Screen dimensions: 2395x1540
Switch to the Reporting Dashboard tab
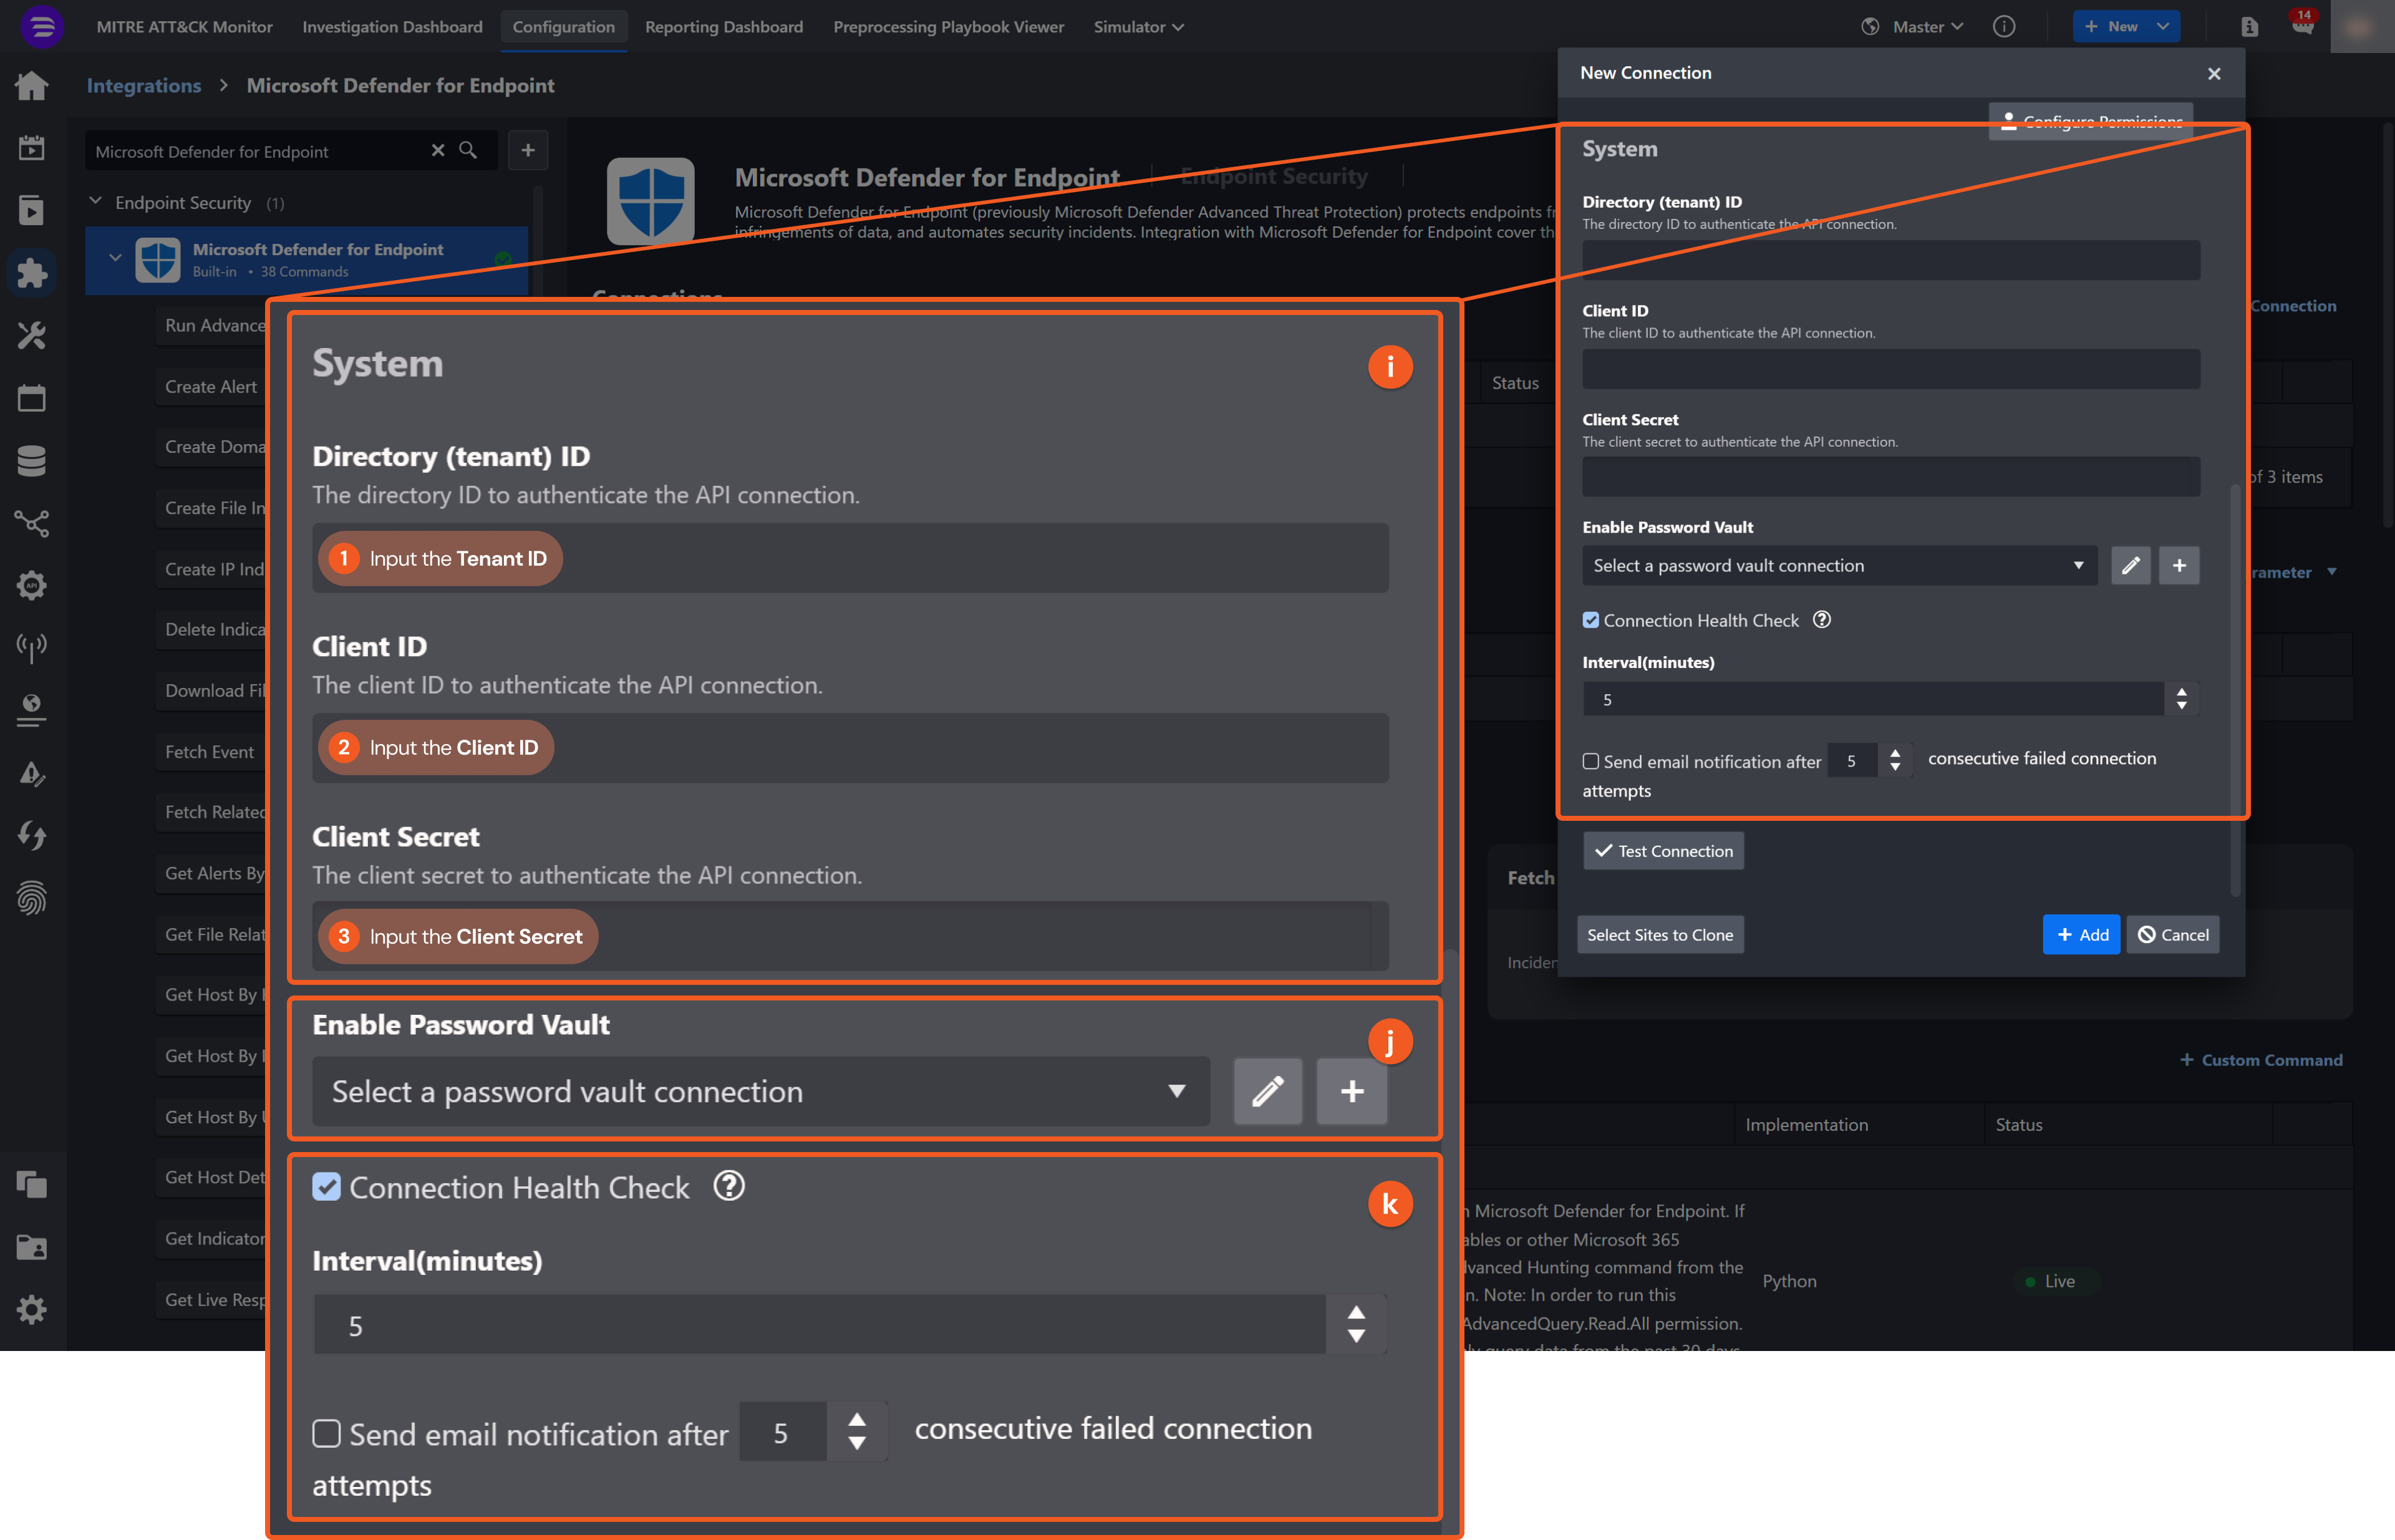(723, 27)
